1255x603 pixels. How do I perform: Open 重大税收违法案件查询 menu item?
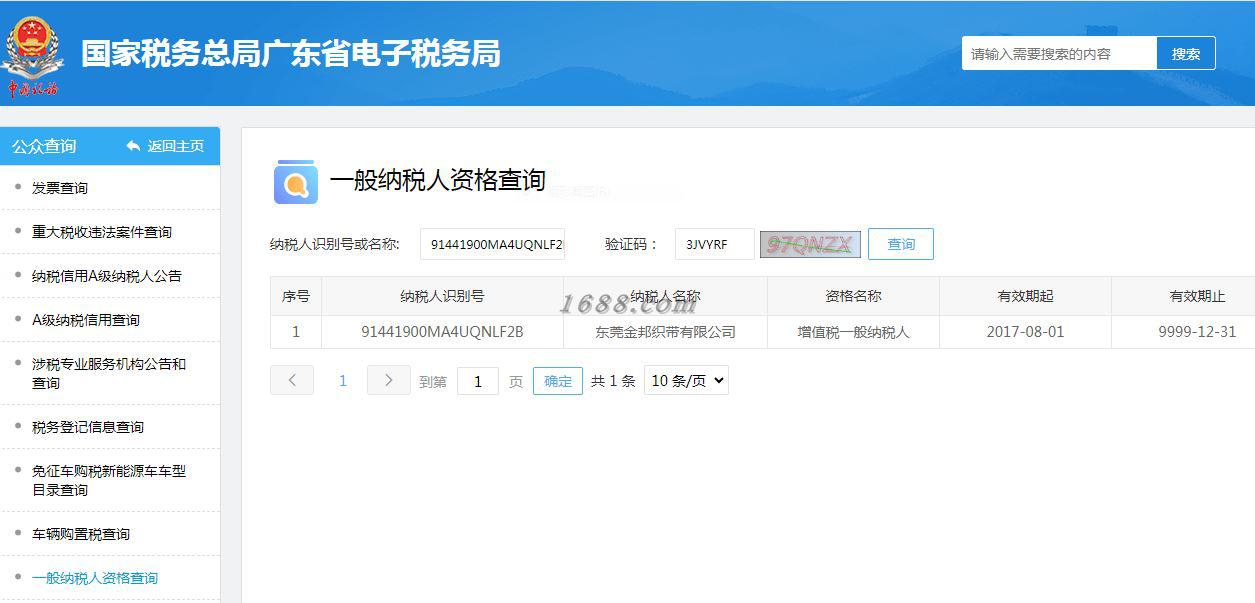click(x=102, y=232)
